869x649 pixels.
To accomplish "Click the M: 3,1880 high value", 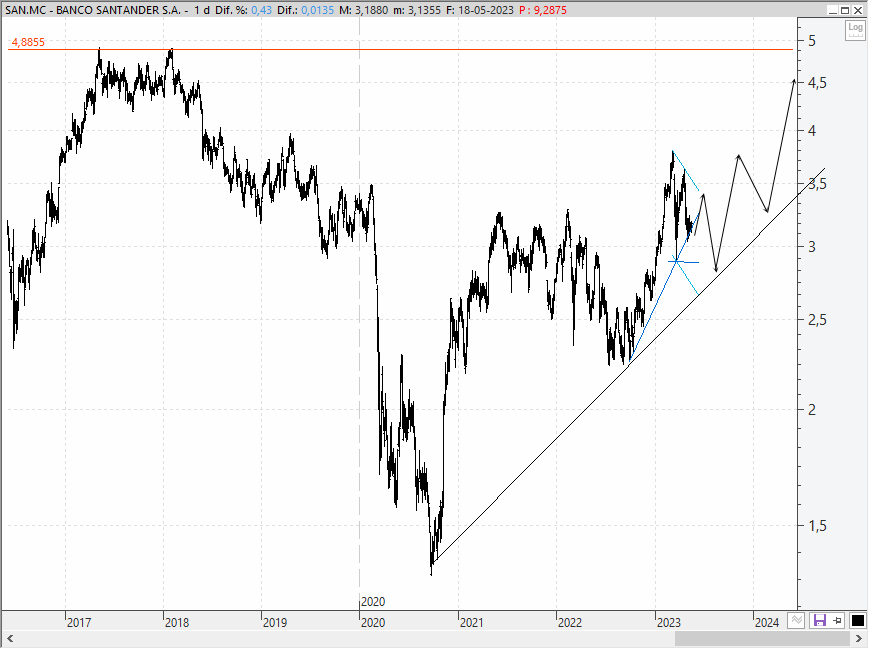I will tap(364, 10).
